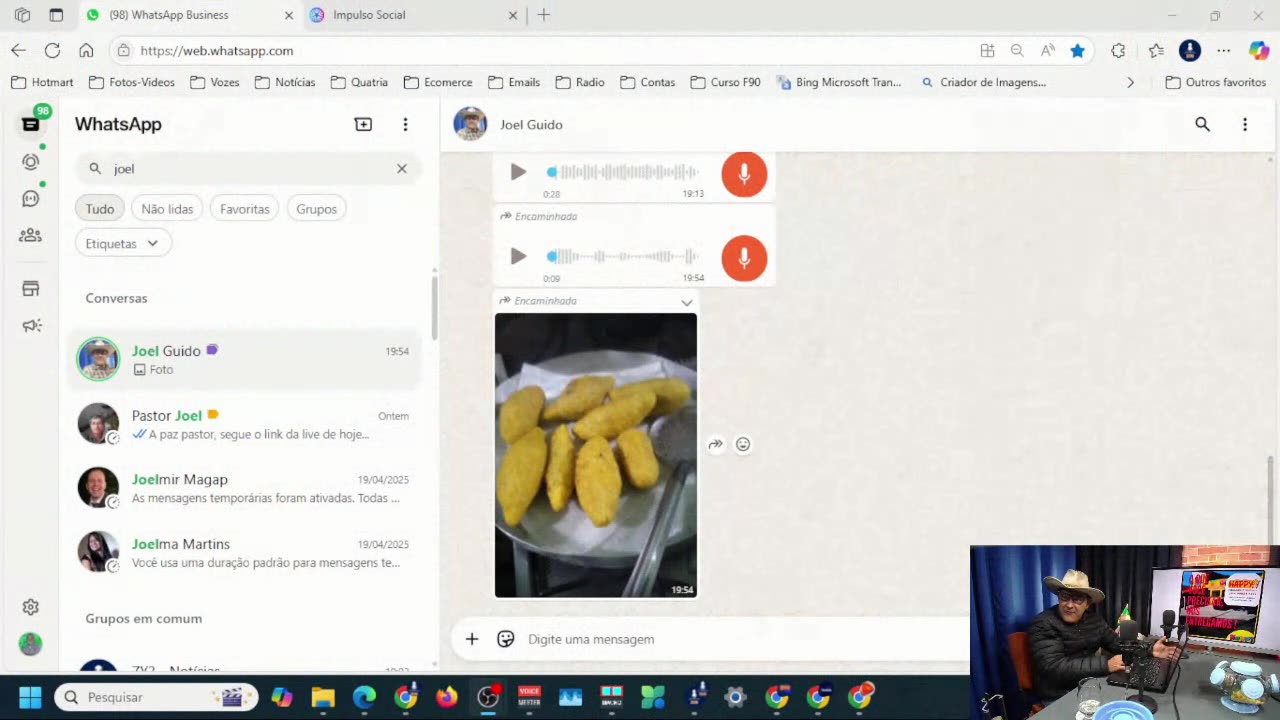Seek in the 0:28 audio waveform

tap(624, 172)
